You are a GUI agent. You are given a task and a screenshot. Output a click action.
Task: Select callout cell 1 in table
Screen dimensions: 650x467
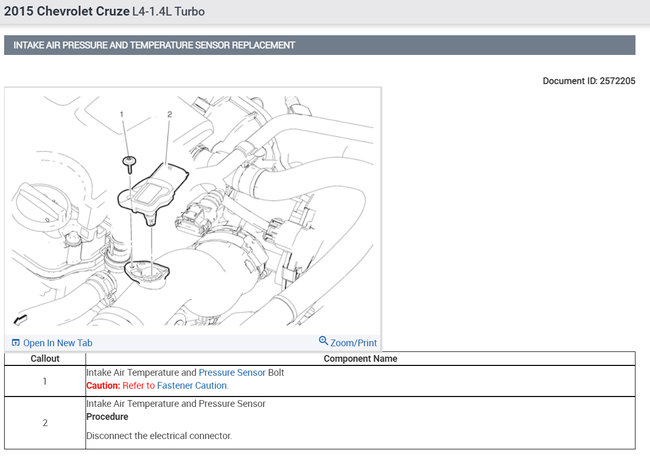45,381
